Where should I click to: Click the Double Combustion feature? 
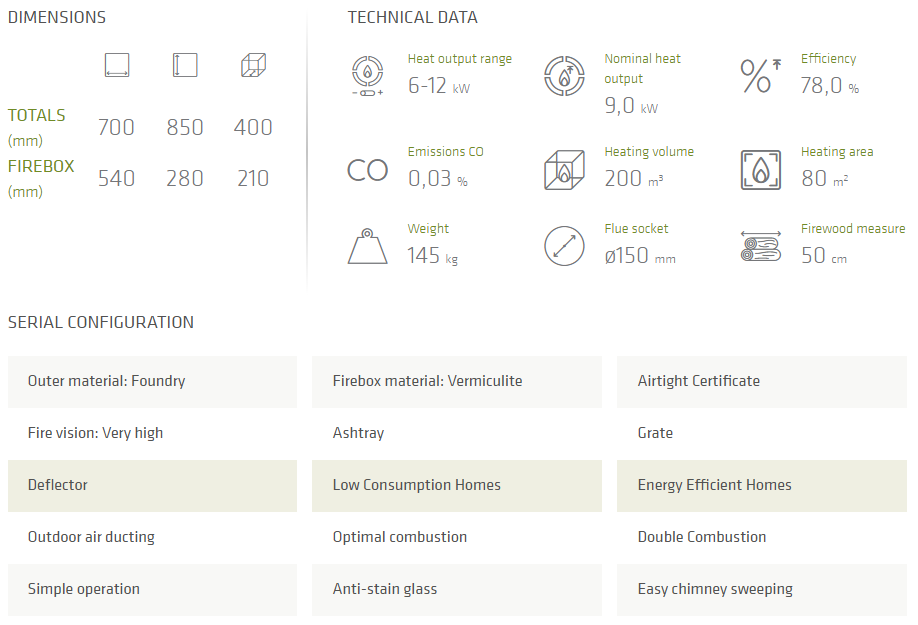(x=762, y=537)
